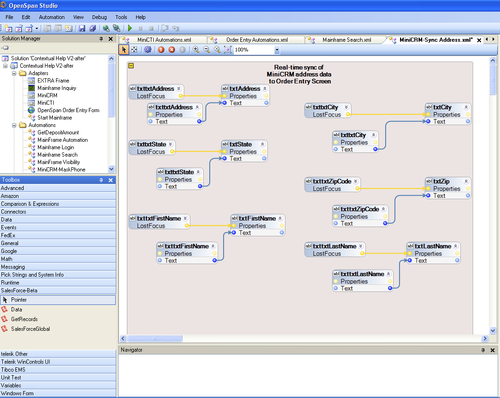Viewport: 500px width, 398px height.
Task: Click the fit-to-window zoom icon
Action: click(x=228, y=50)
